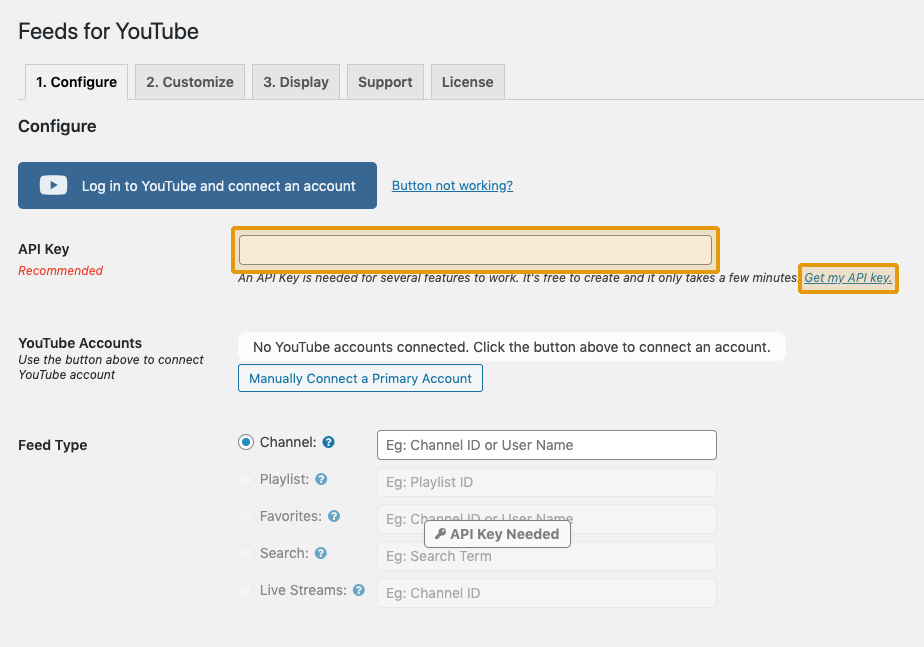Open the Button not working link
The image size is (924, 647).
click(x=451, y=185)
